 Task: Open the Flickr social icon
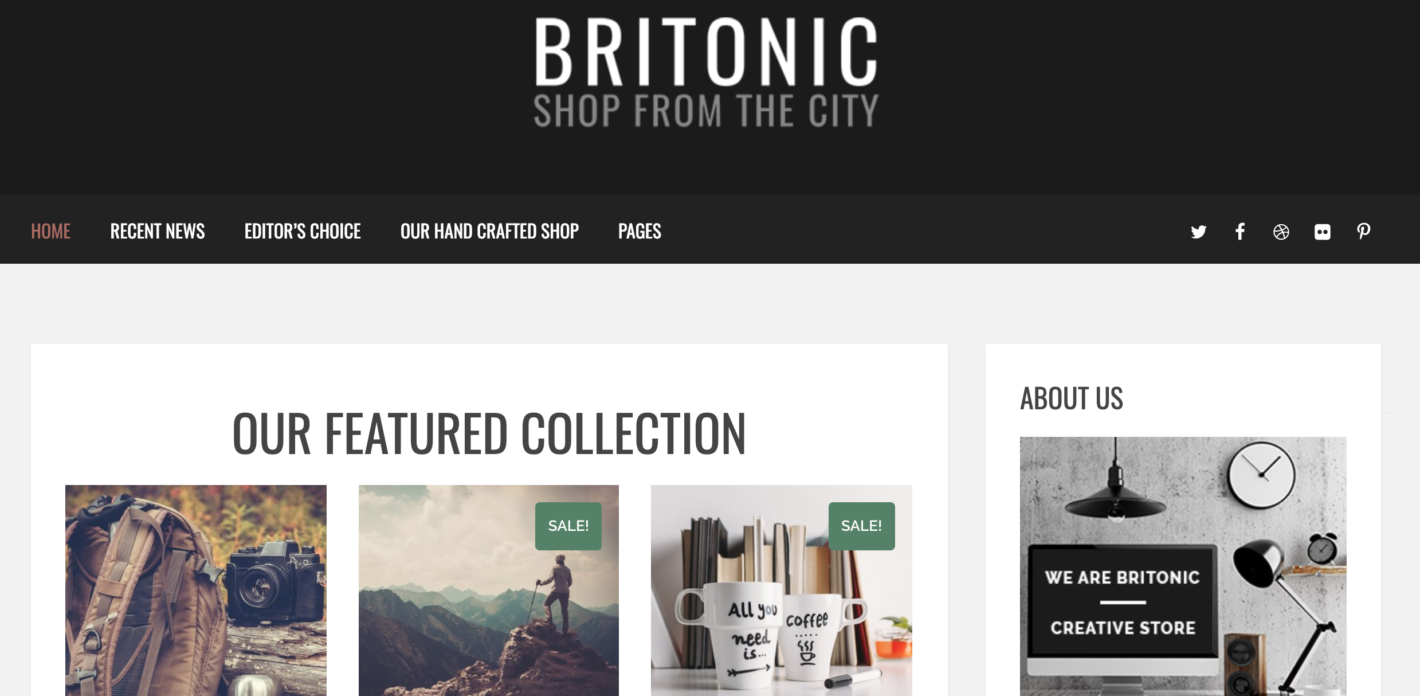click(x=1322, y=232)
